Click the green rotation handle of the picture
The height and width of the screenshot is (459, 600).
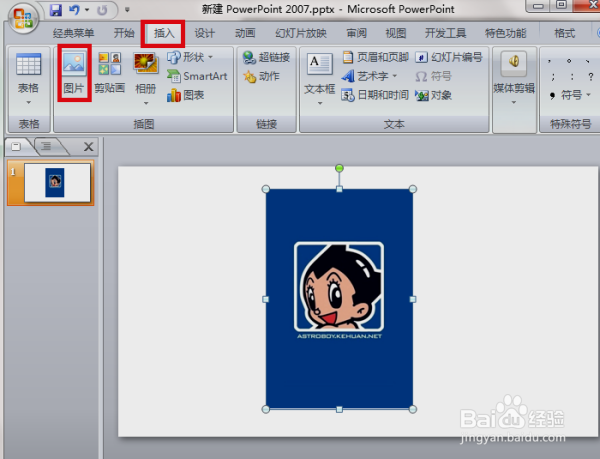click(339, 168)
